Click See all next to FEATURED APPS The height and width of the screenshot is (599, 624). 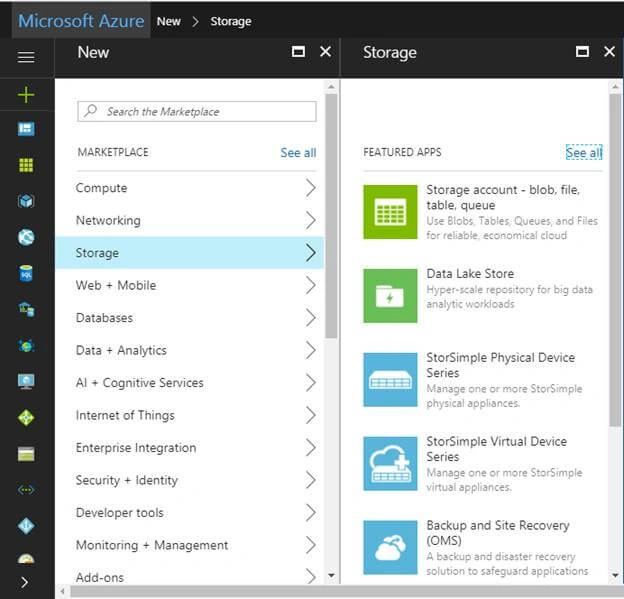click(x=584, y=152)
